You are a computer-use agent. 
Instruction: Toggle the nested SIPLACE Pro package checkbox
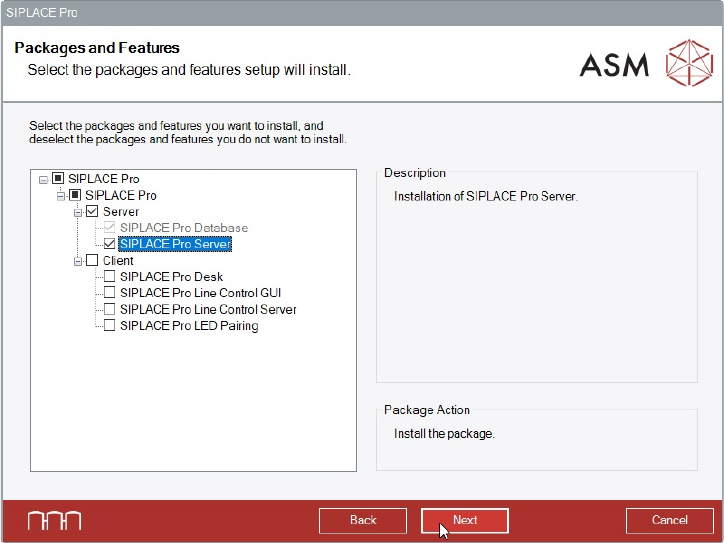tap(75, 195)
